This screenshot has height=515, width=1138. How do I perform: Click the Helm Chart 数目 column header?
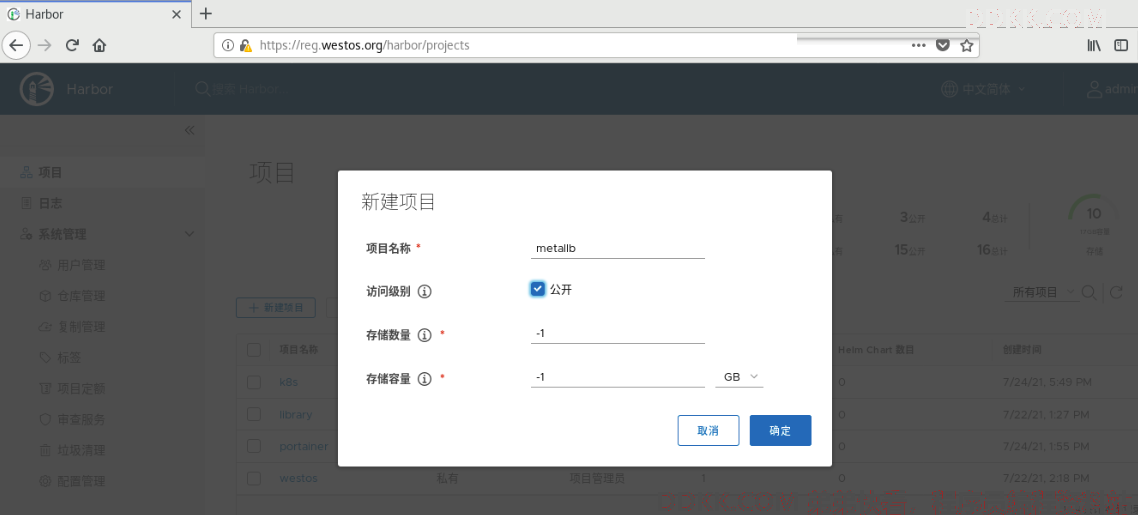tap(875, 350)
